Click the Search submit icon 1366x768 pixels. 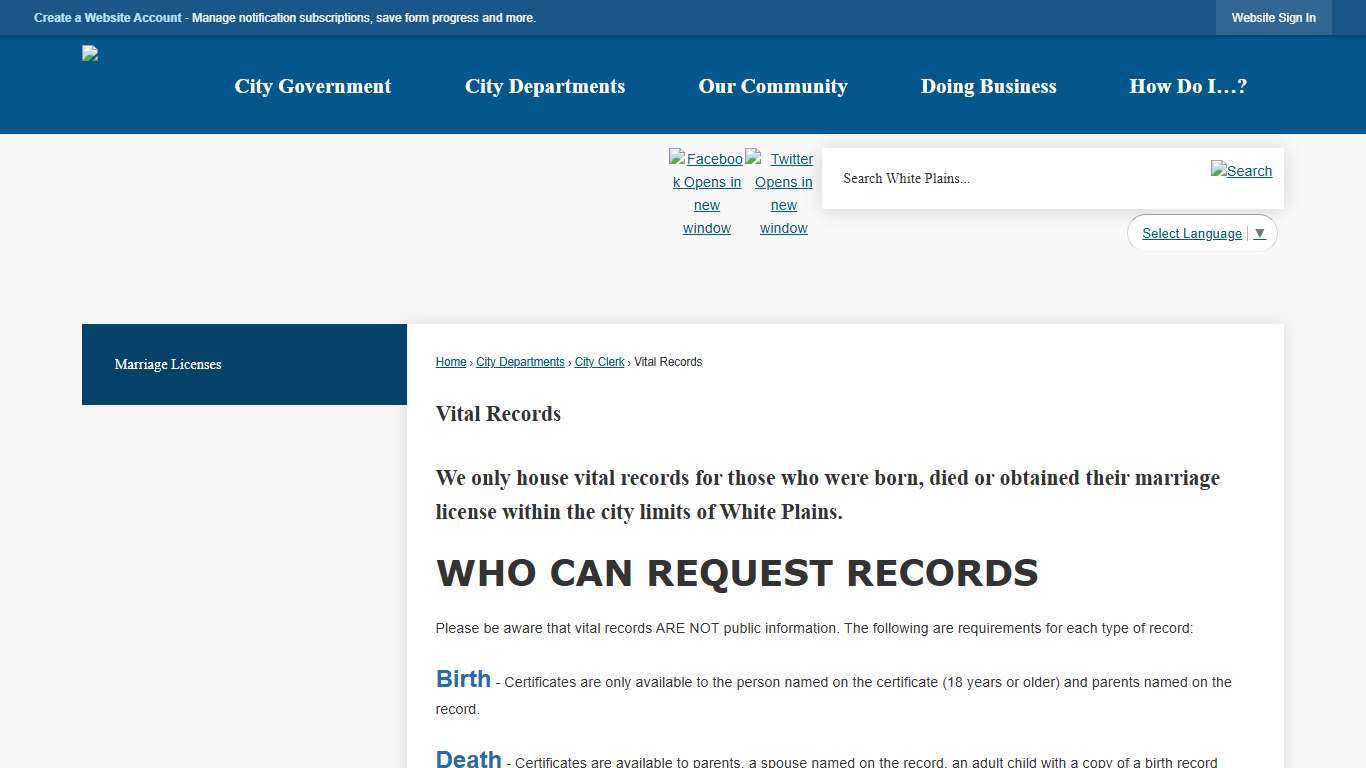[1241, 171]
